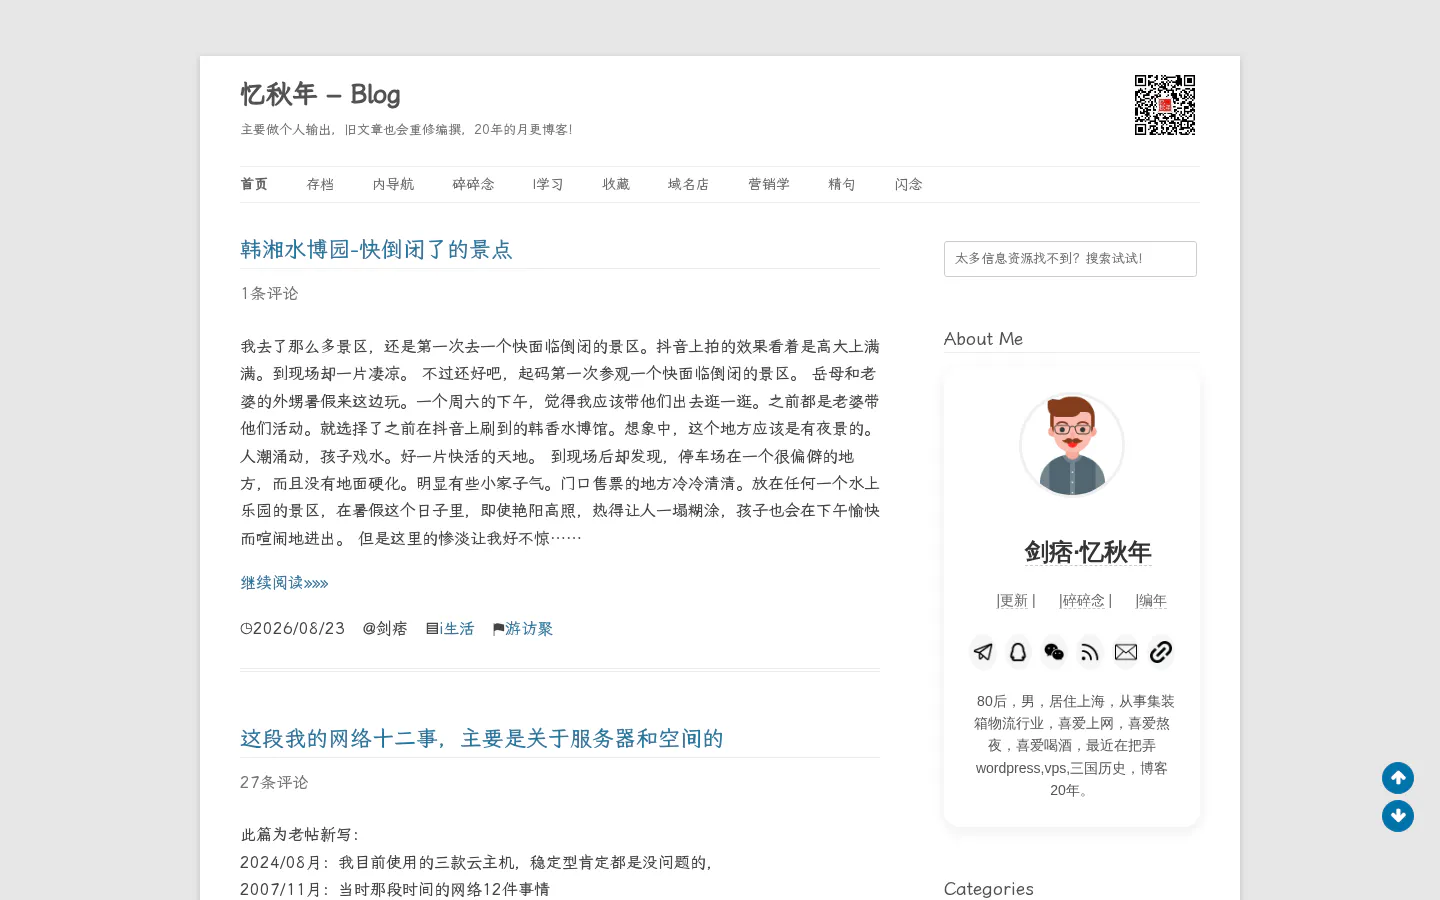The image size is (1440, 900).
Task: Open the post 这段我的网络十二事
Action: click(x=482, y=738)
